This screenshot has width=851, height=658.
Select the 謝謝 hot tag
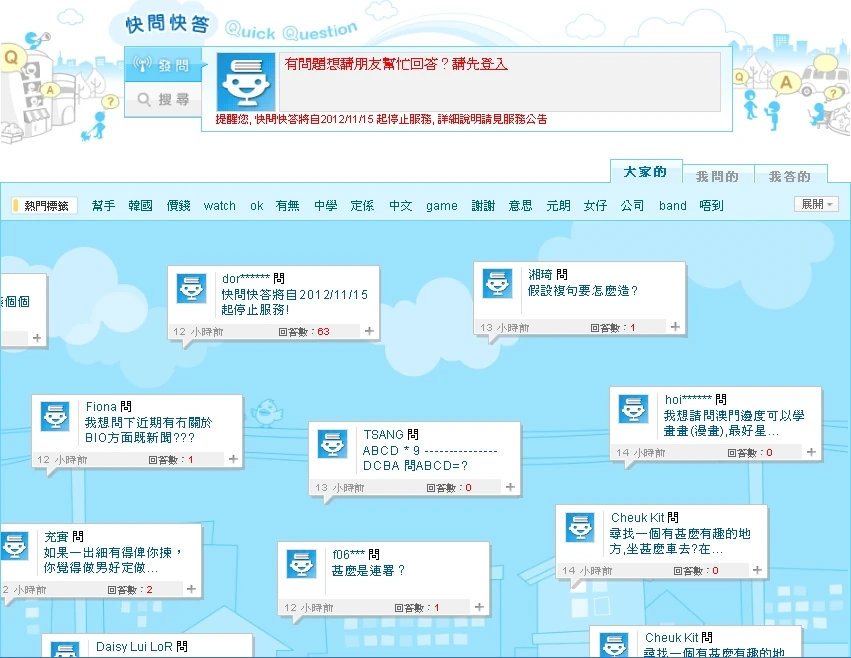(x=483, y=206)
